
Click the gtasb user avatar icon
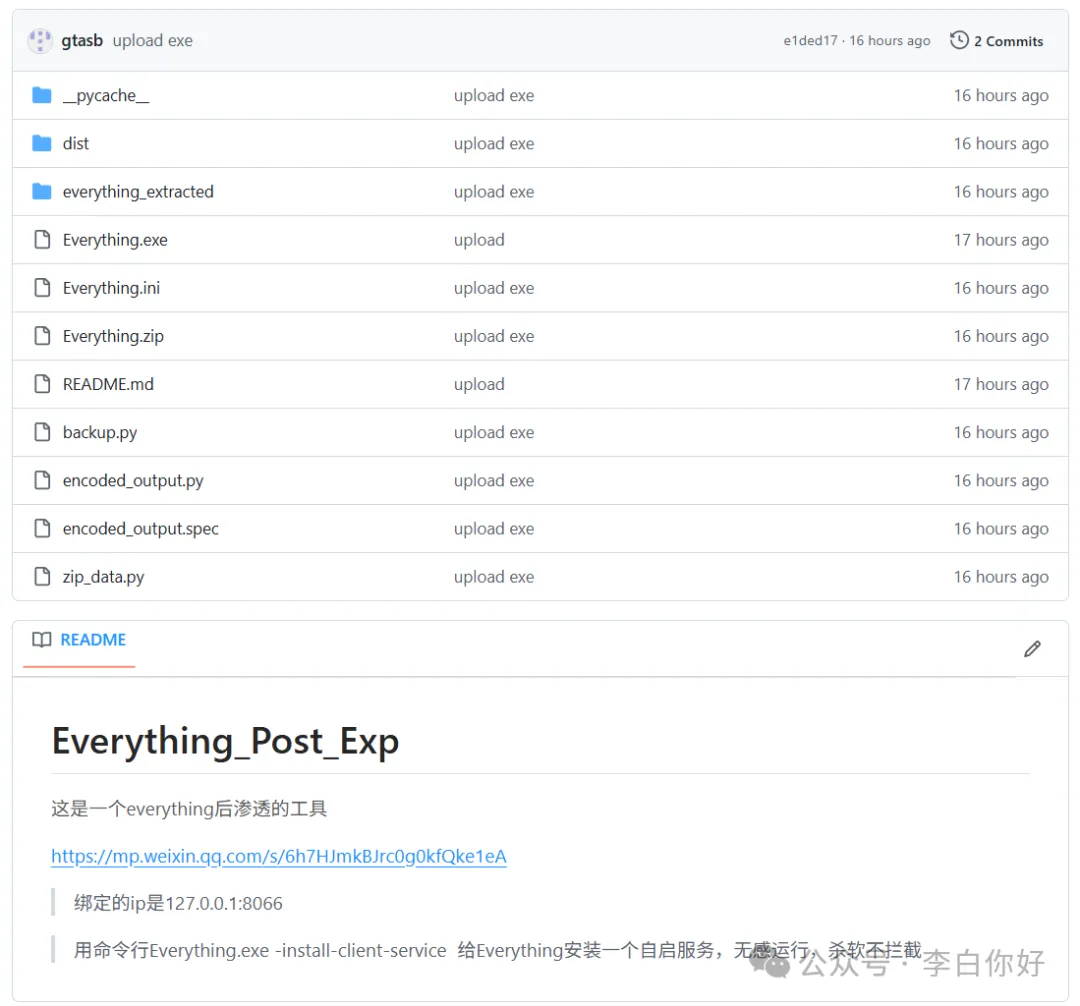pos(40,41)
